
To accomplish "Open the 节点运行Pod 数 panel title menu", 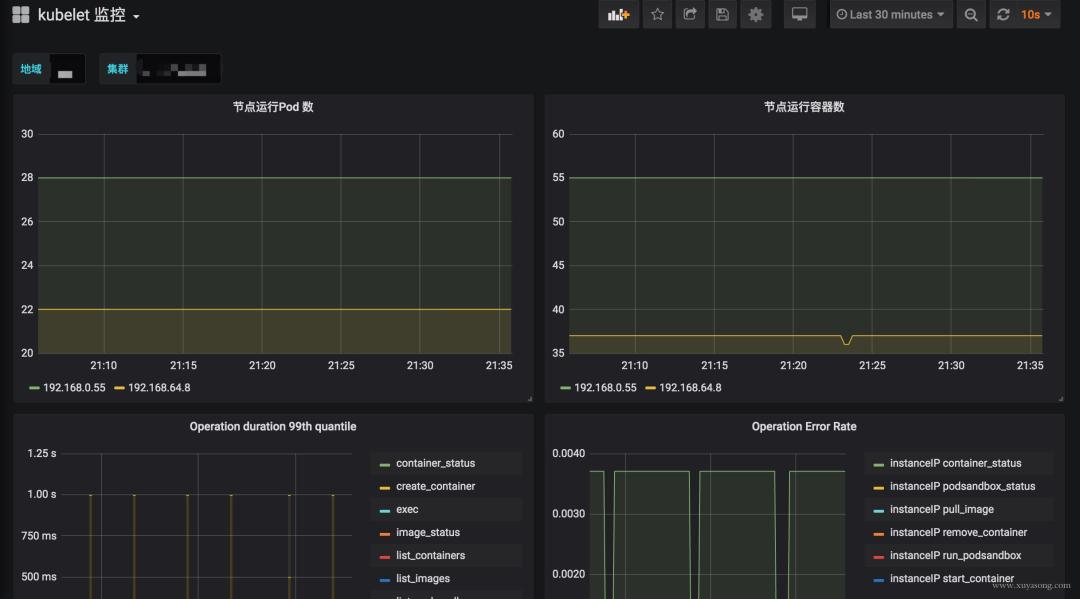I will [x=273, y=106].
